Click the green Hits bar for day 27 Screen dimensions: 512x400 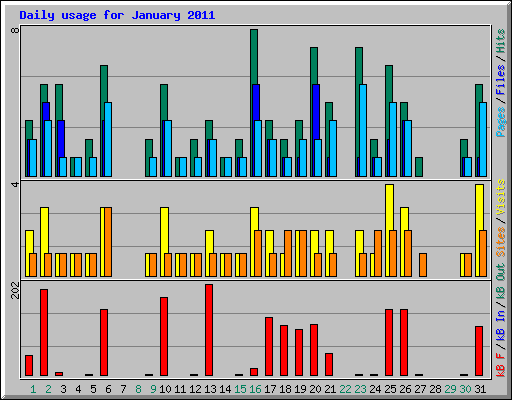419,167
